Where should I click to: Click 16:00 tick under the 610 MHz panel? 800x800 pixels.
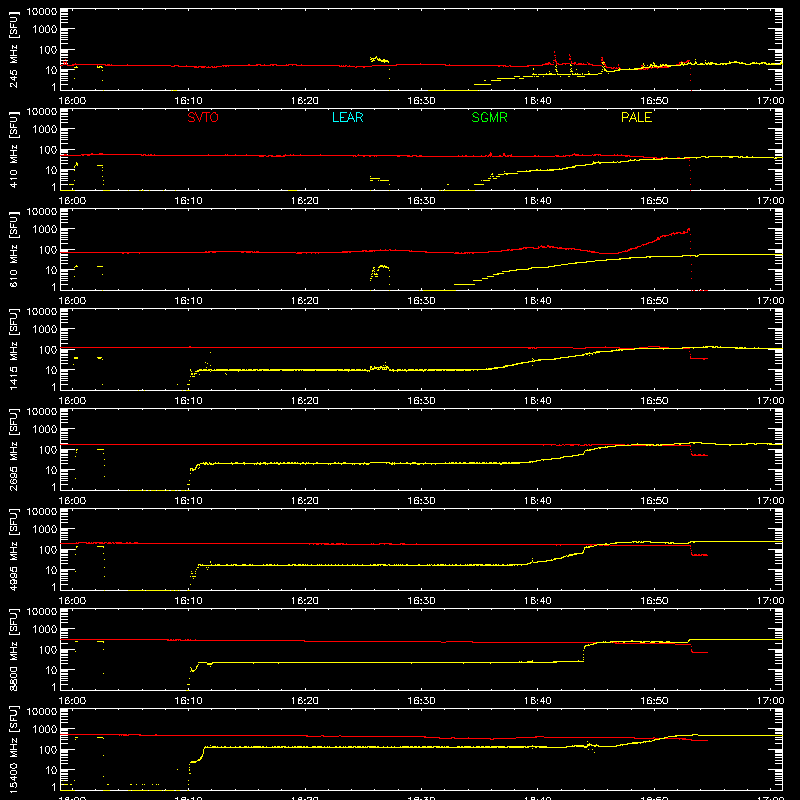(72, 301)
